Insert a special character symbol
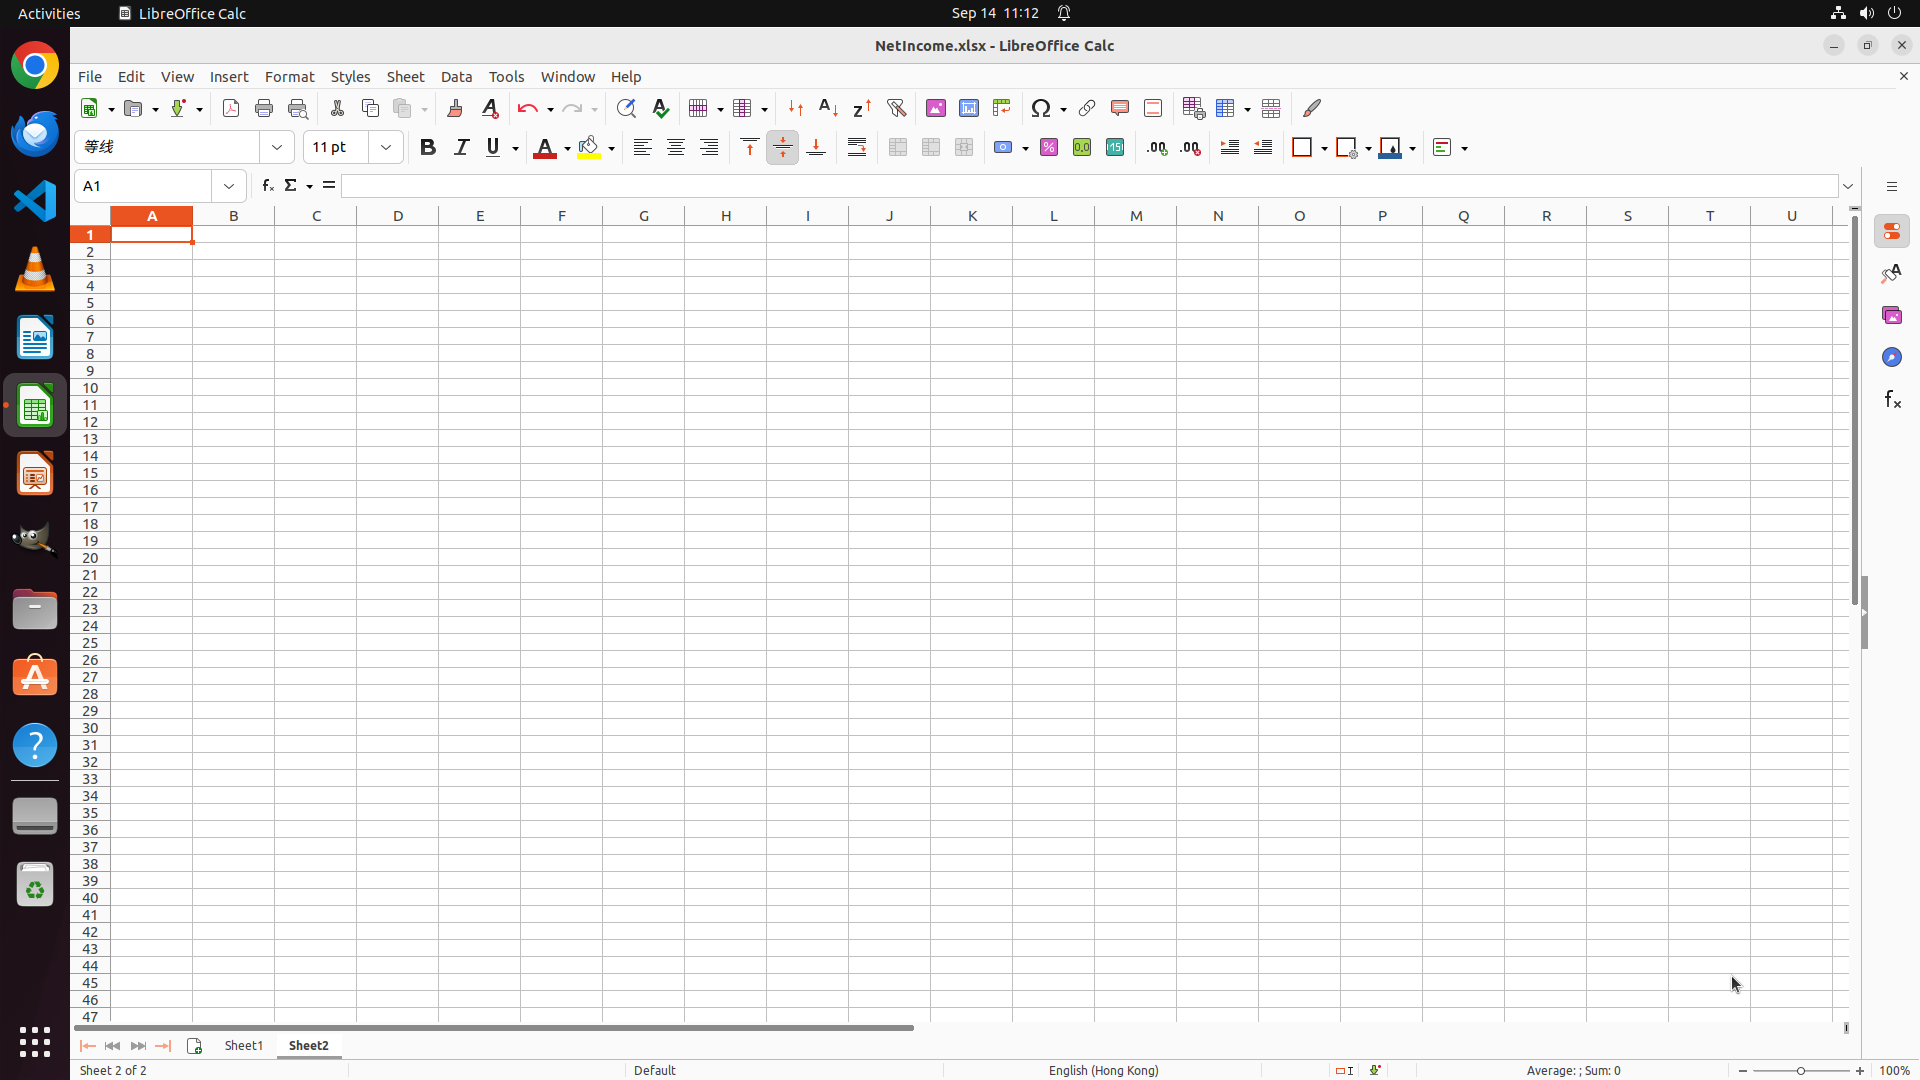Viewport: 1920px width, 1080px height. pyautogui.click(x=1041, y=108)
